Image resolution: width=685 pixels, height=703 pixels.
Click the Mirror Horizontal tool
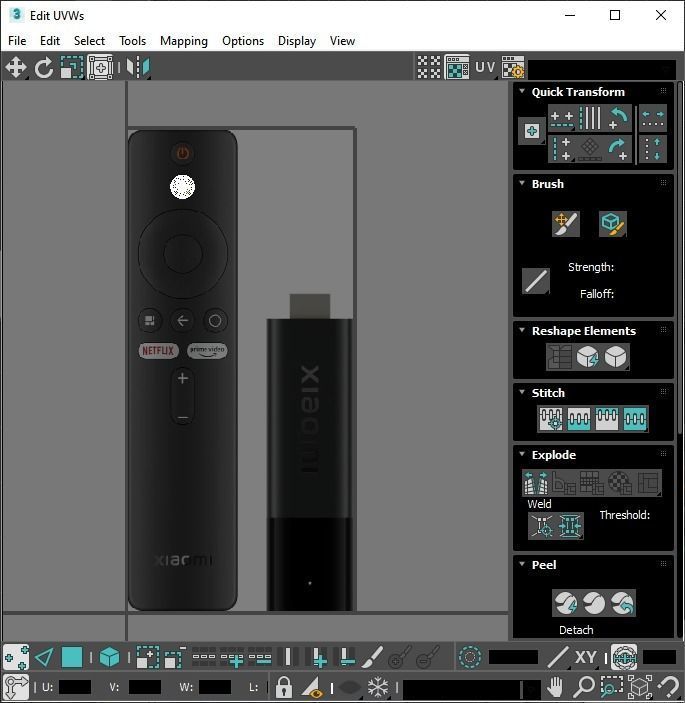click(x=138, y=67)
